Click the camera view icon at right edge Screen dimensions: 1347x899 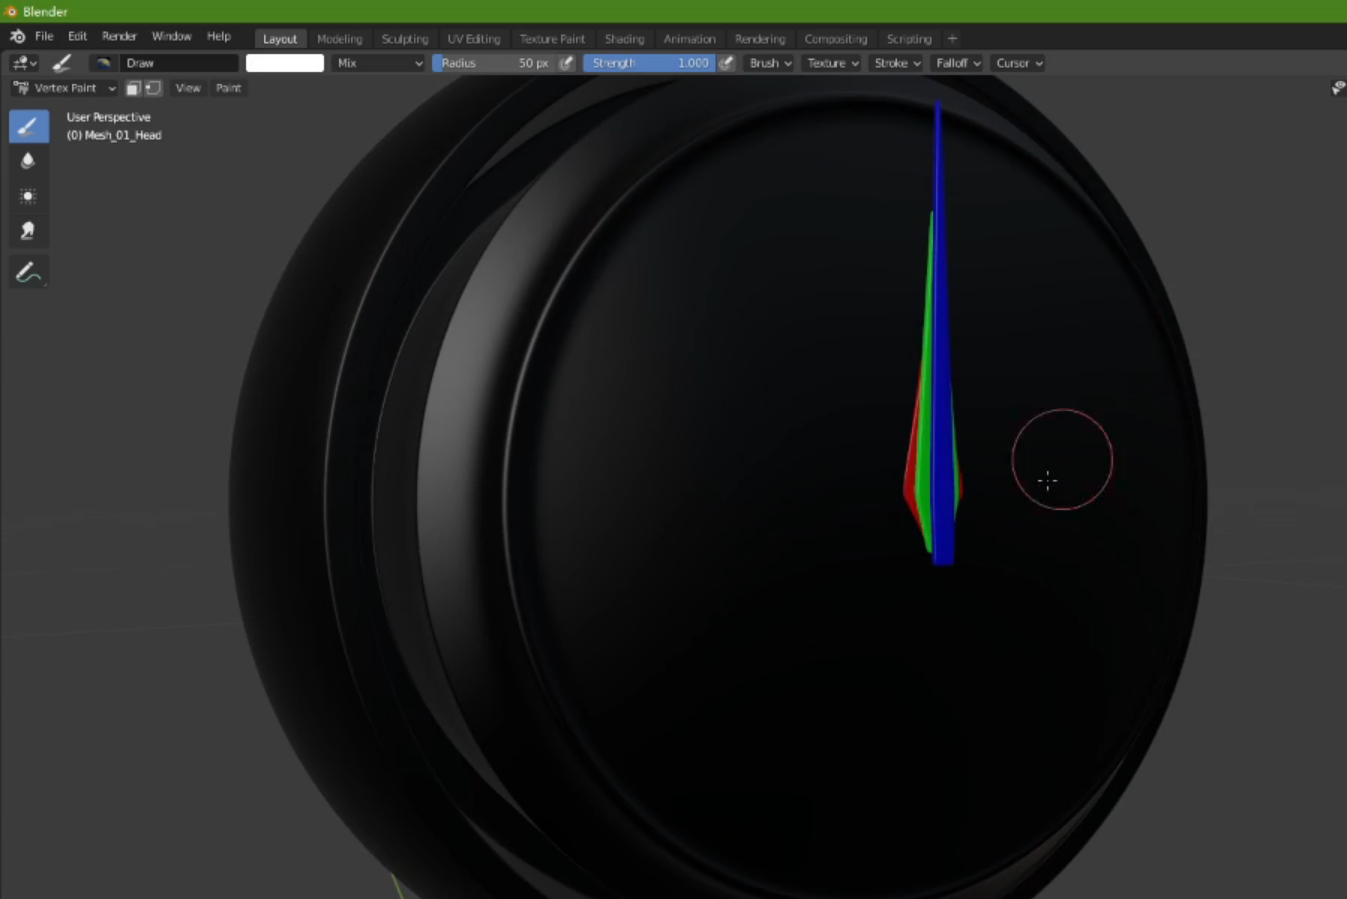(x=1337, y=88)
